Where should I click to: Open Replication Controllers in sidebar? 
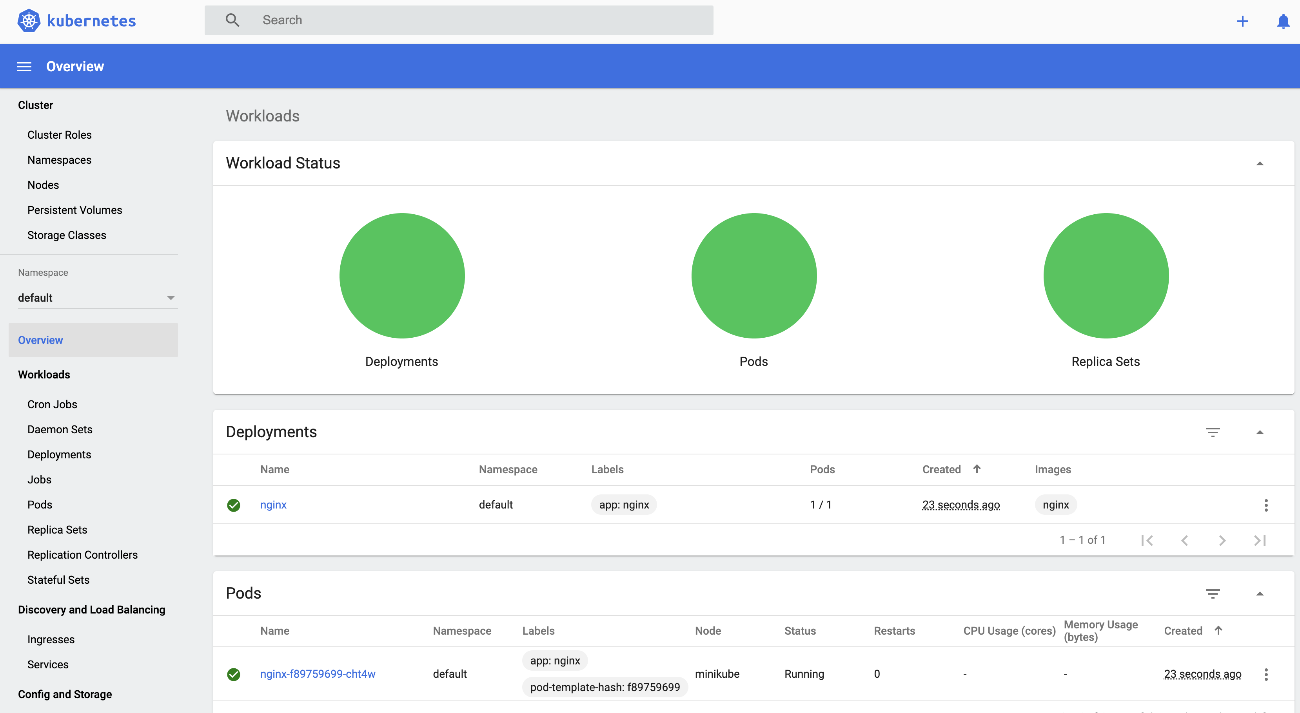click(x=82, y=554)
